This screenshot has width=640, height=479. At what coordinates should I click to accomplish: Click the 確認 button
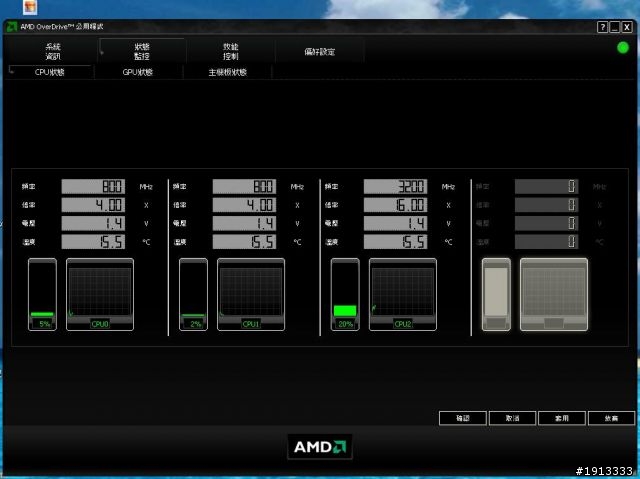coord(463,418)
